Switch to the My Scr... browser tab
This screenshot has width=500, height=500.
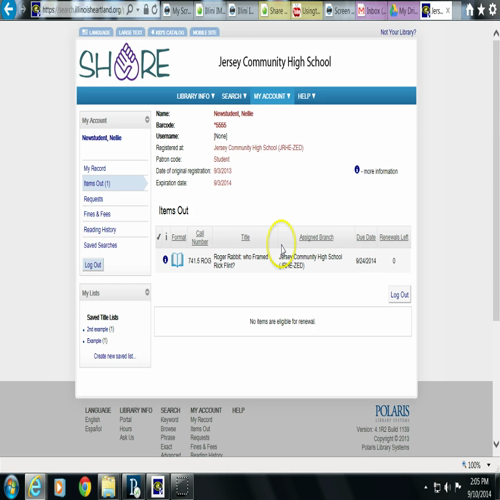(x=177, y=11)
